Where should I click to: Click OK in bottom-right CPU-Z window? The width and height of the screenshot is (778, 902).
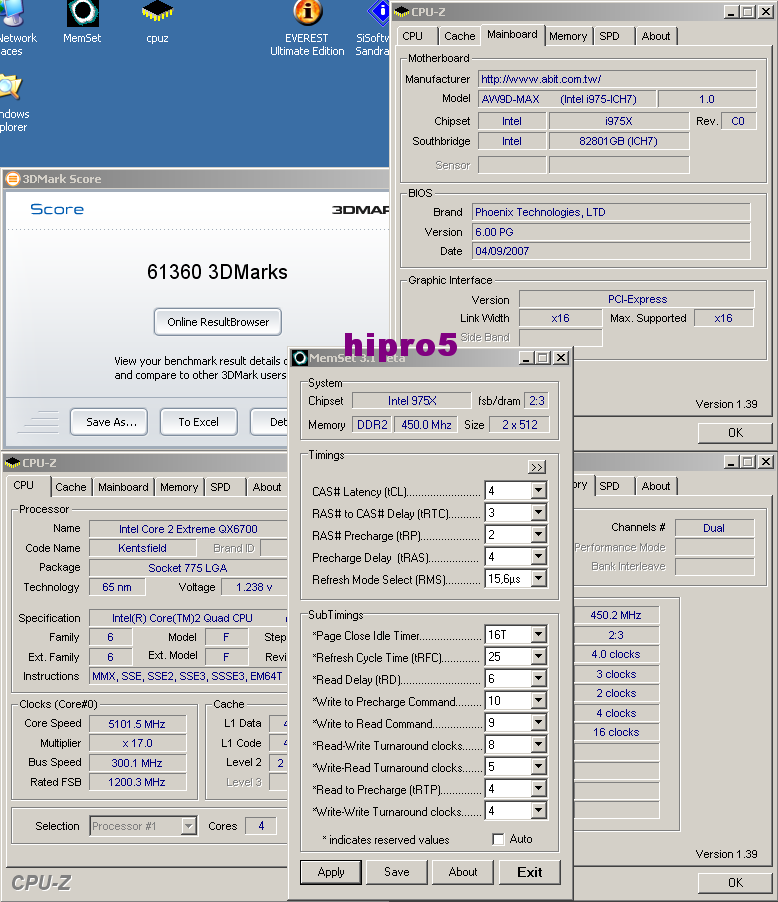tap(735, 882)
